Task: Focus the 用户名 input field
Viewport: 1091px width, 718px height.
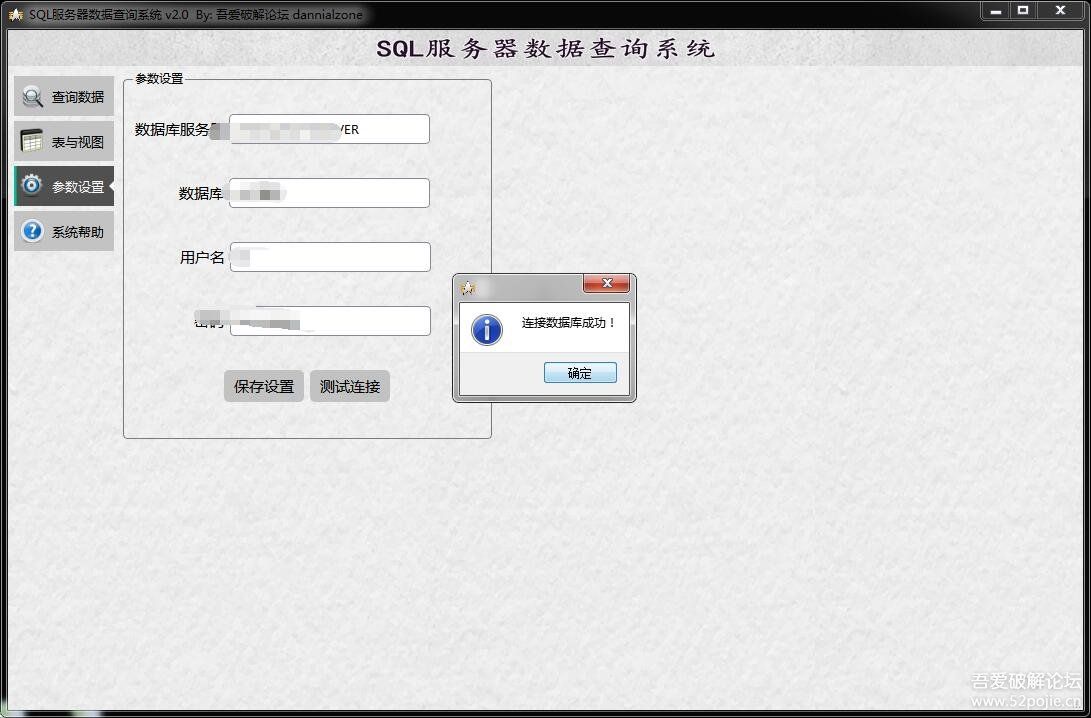Action: (x=330, y=257)
